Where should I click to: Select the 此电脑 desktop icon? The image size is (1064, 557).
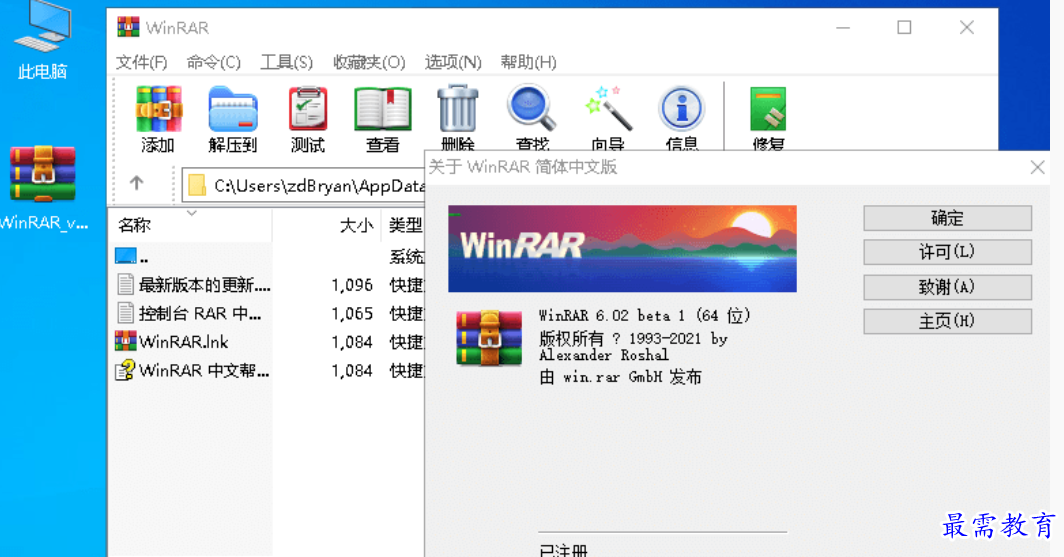(42, 41)
